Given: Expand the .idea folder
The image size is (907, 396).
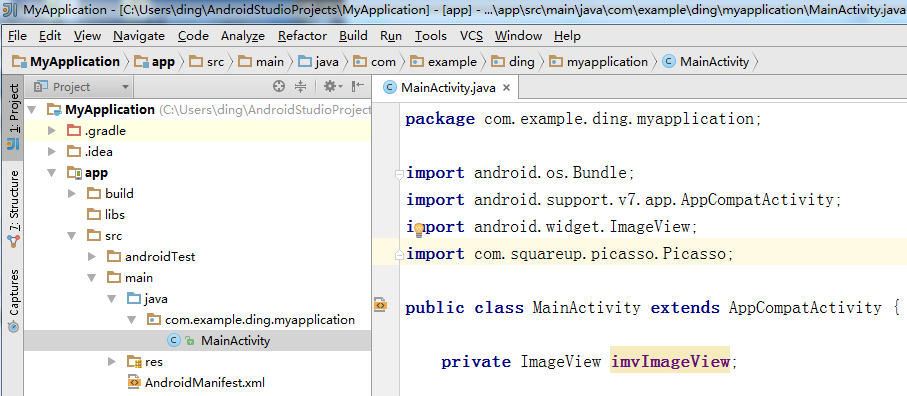Looking at the screenshot, I should click(x=52, y=152).
